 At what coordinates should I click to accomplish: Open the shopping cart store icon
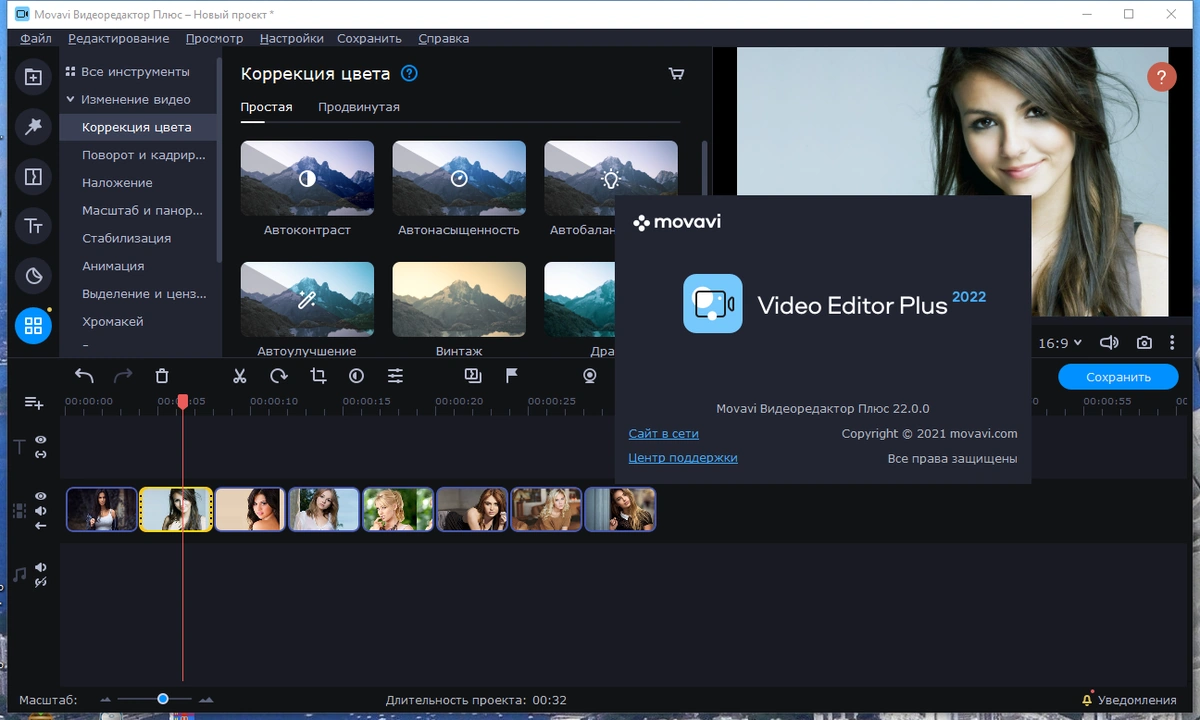[676, 74]
